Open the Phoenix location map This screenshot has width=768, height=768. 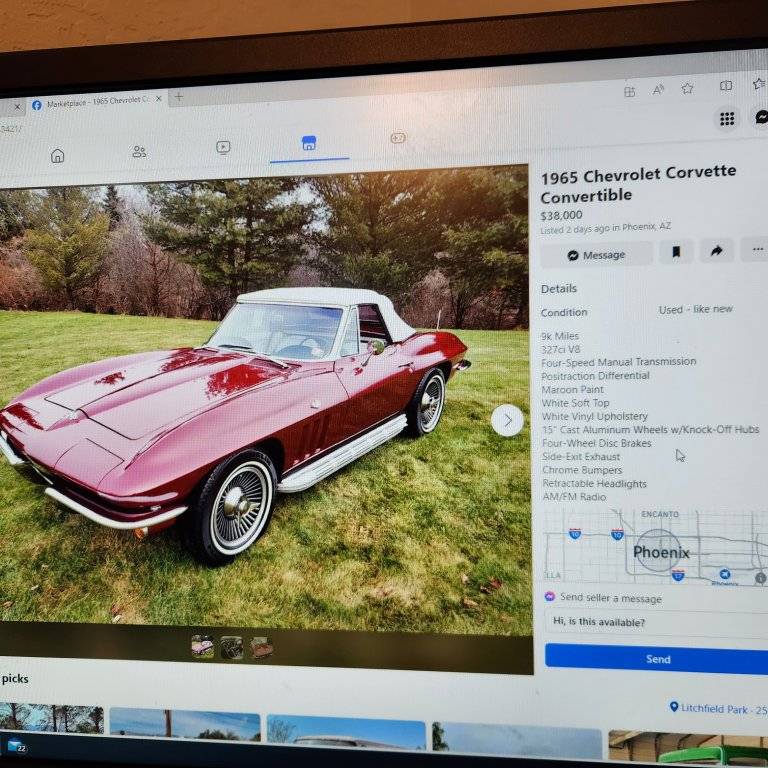point(655,548)
